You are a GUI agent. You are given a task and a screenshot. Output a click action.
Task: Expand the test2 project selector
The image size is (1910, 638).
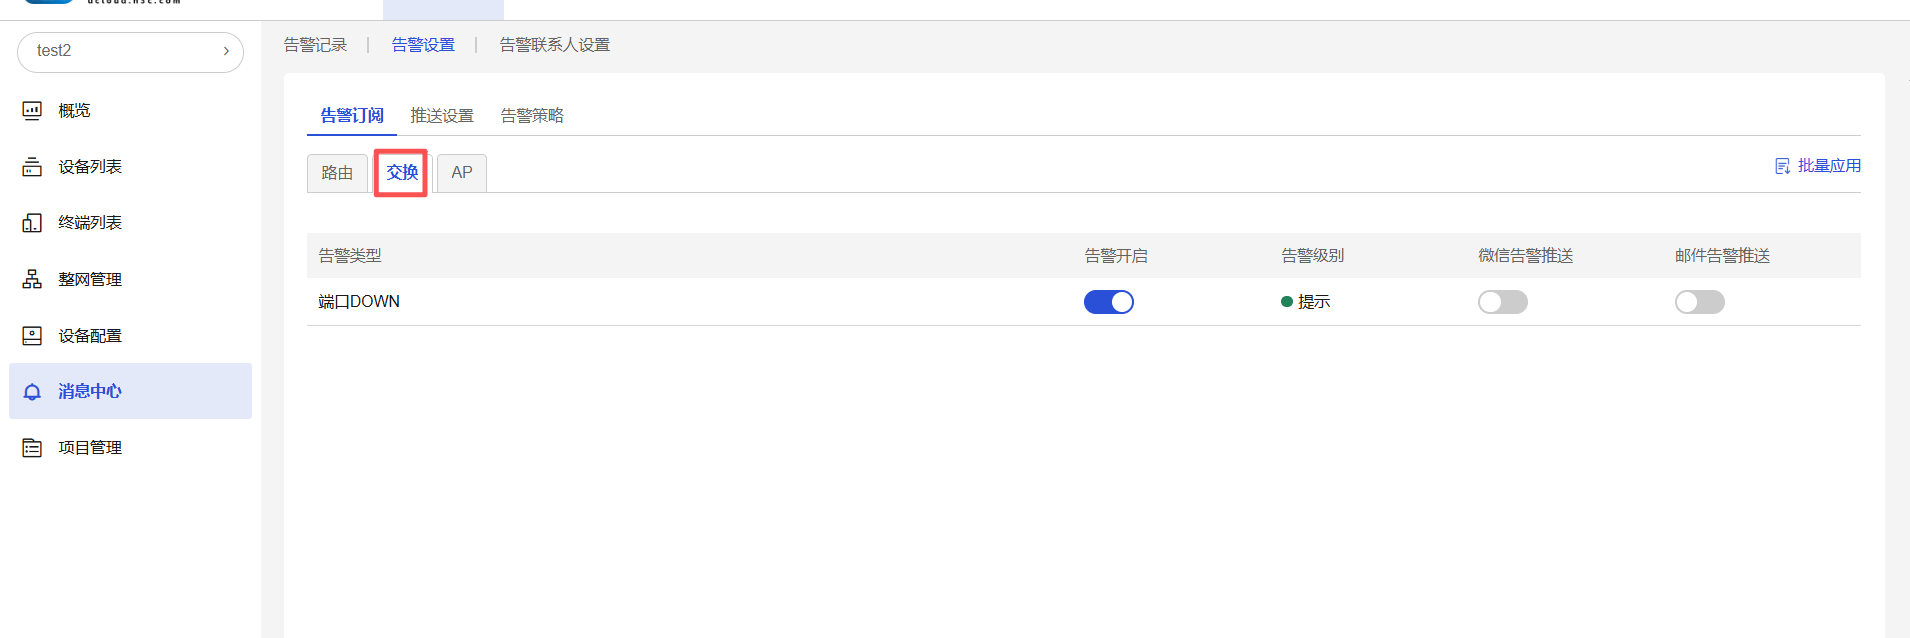click(x=130, y=51)
